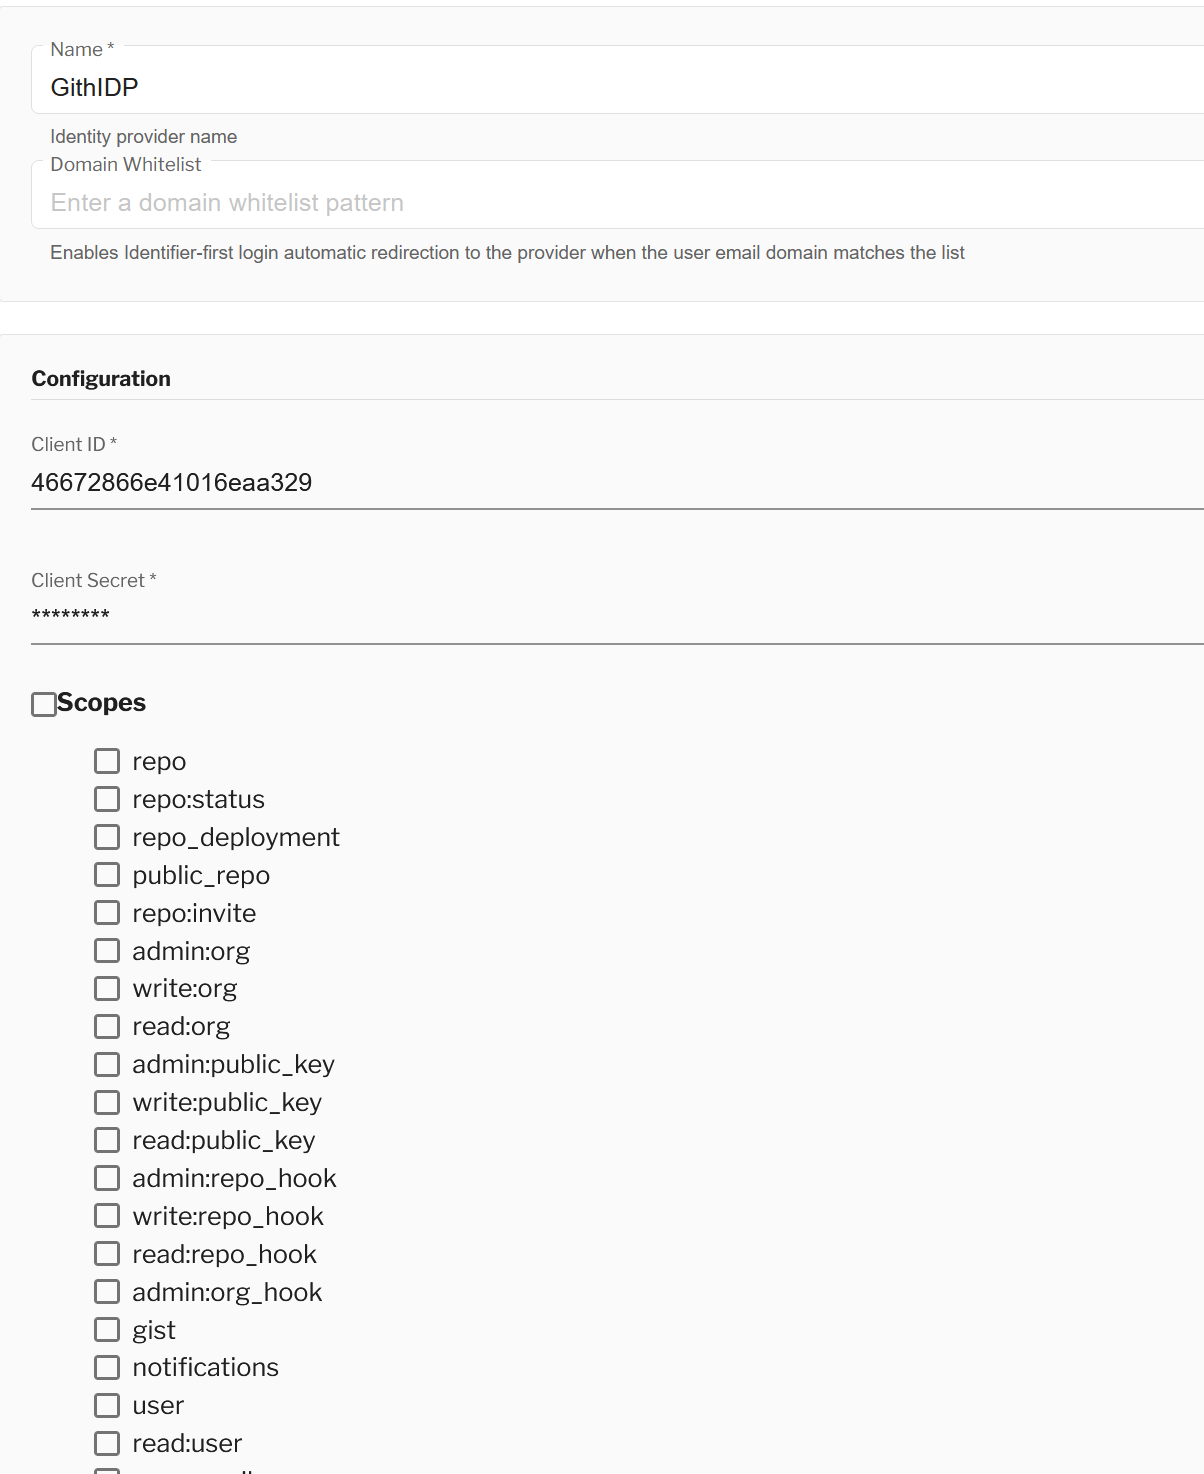Select the public_repo scope checkbox
Viewport: 1204px width, 1474px height.
(x=107, y=875)
